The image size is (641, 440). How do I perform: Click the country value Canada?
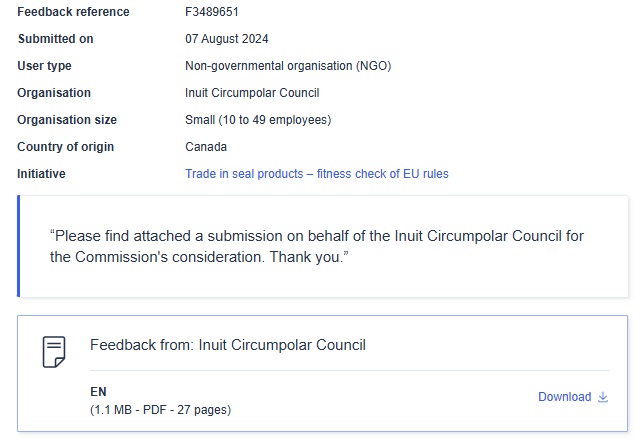pos(206,147)
